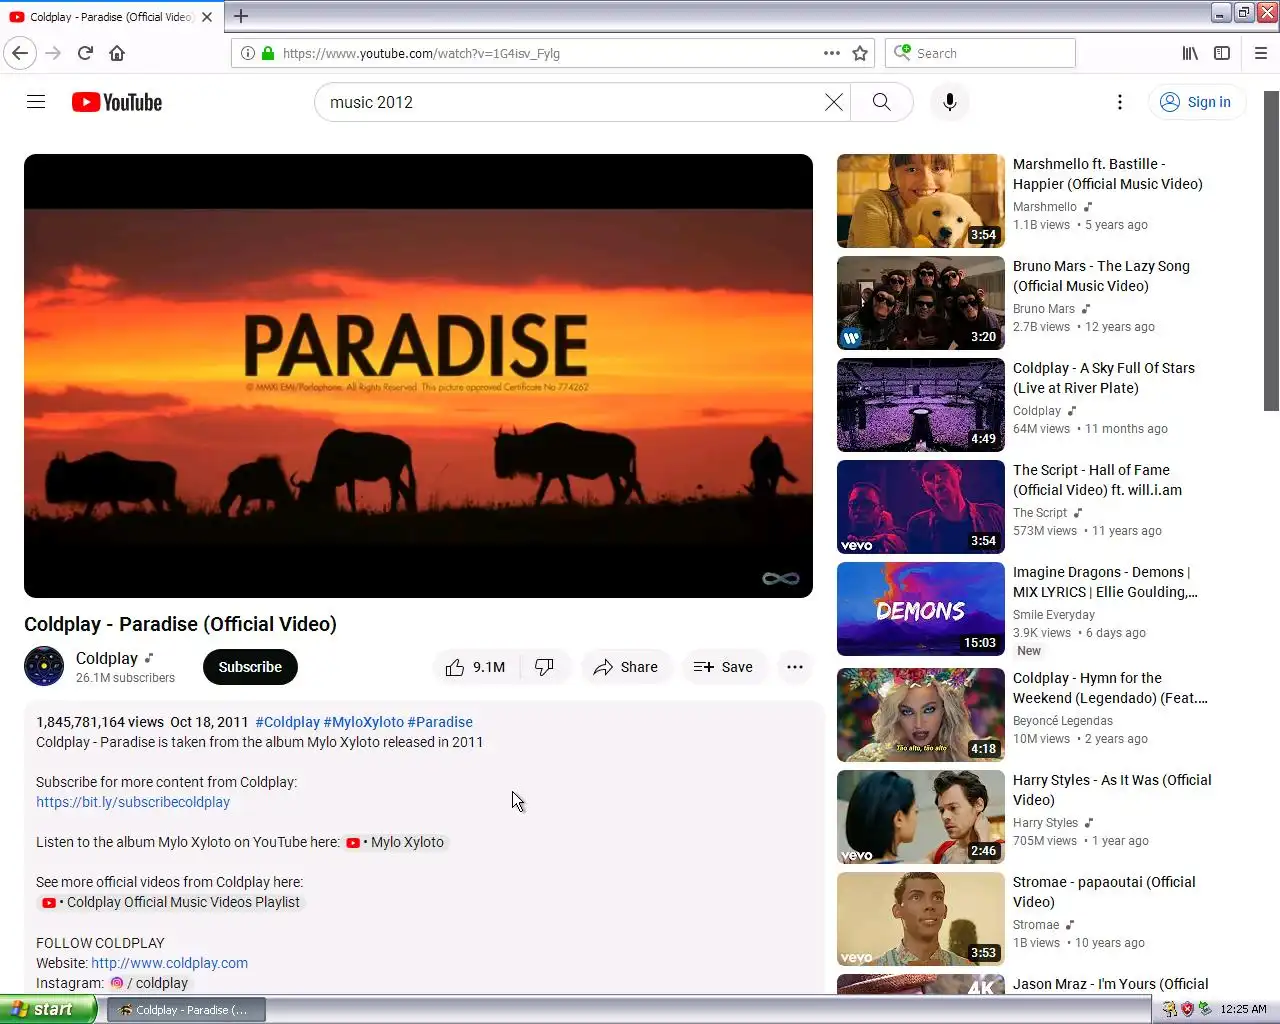This screenshot has width=1280, height=1024.
Task: Open Harry Styles As It Was thumbnail
Action: [x=921, y=817]
